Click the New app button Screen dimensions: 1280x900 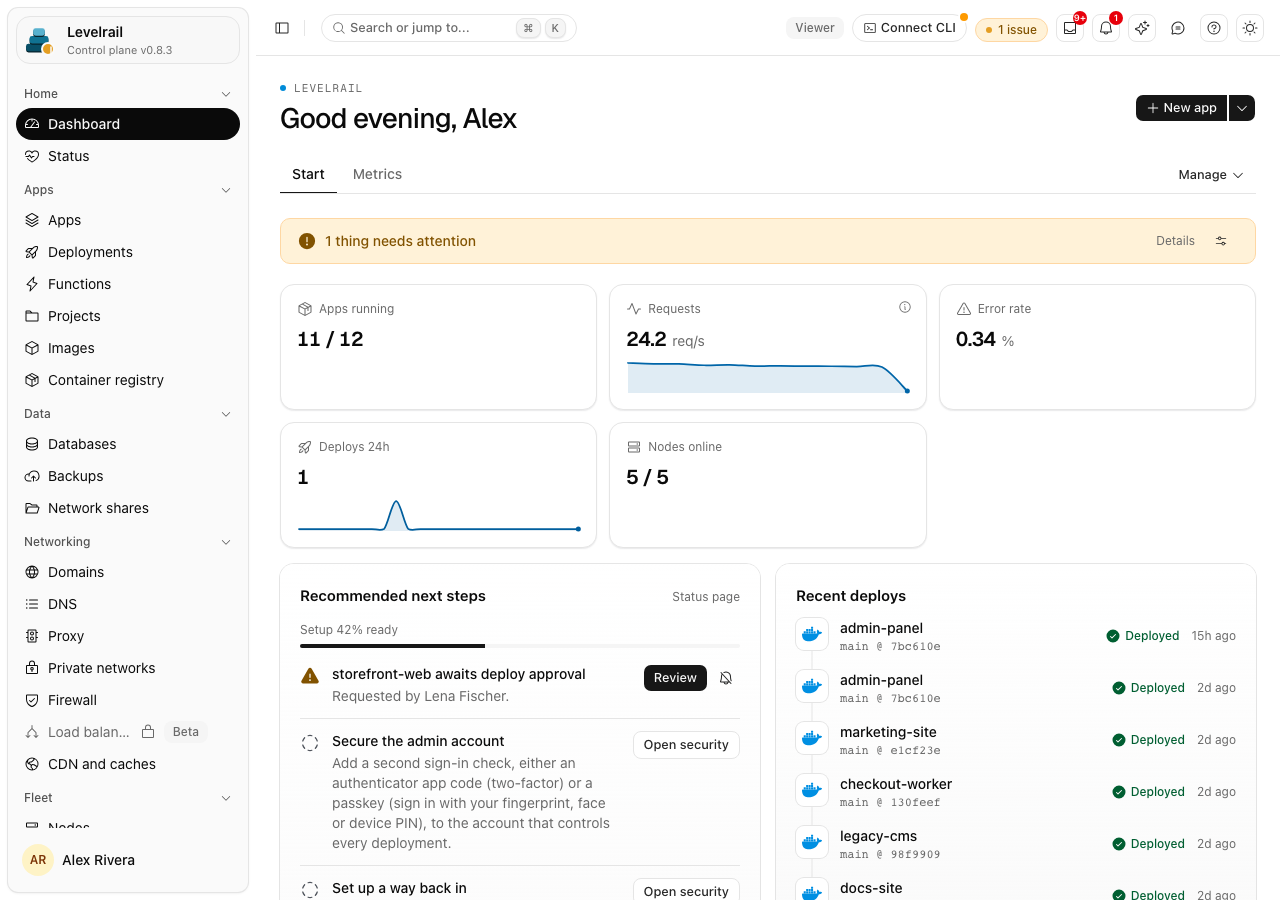(1182, 108)
